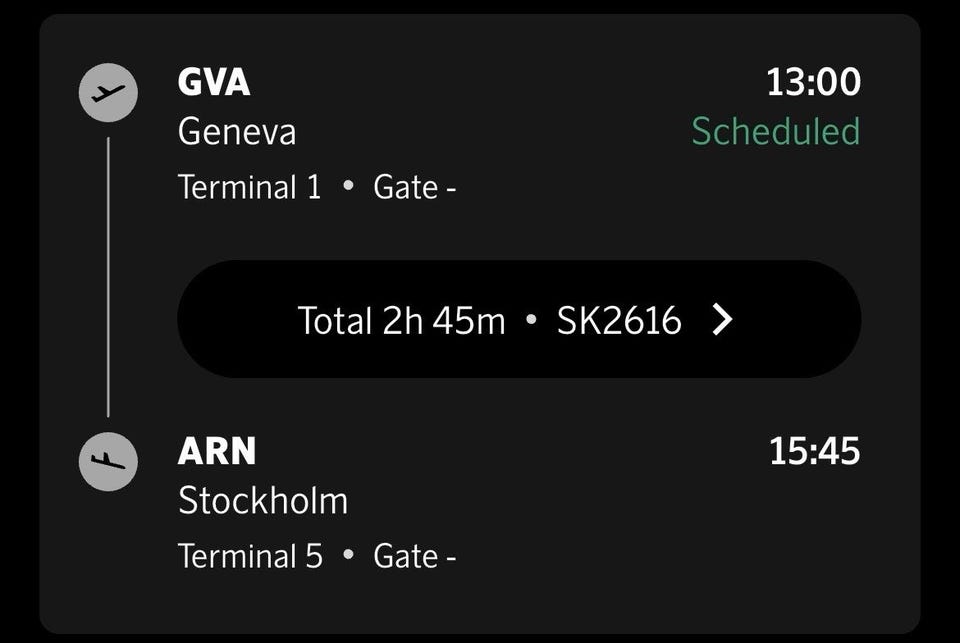This screenshot has width=960, height=643.
Task: Click the 13:00 departure time
Action: (x=813, y=82)
